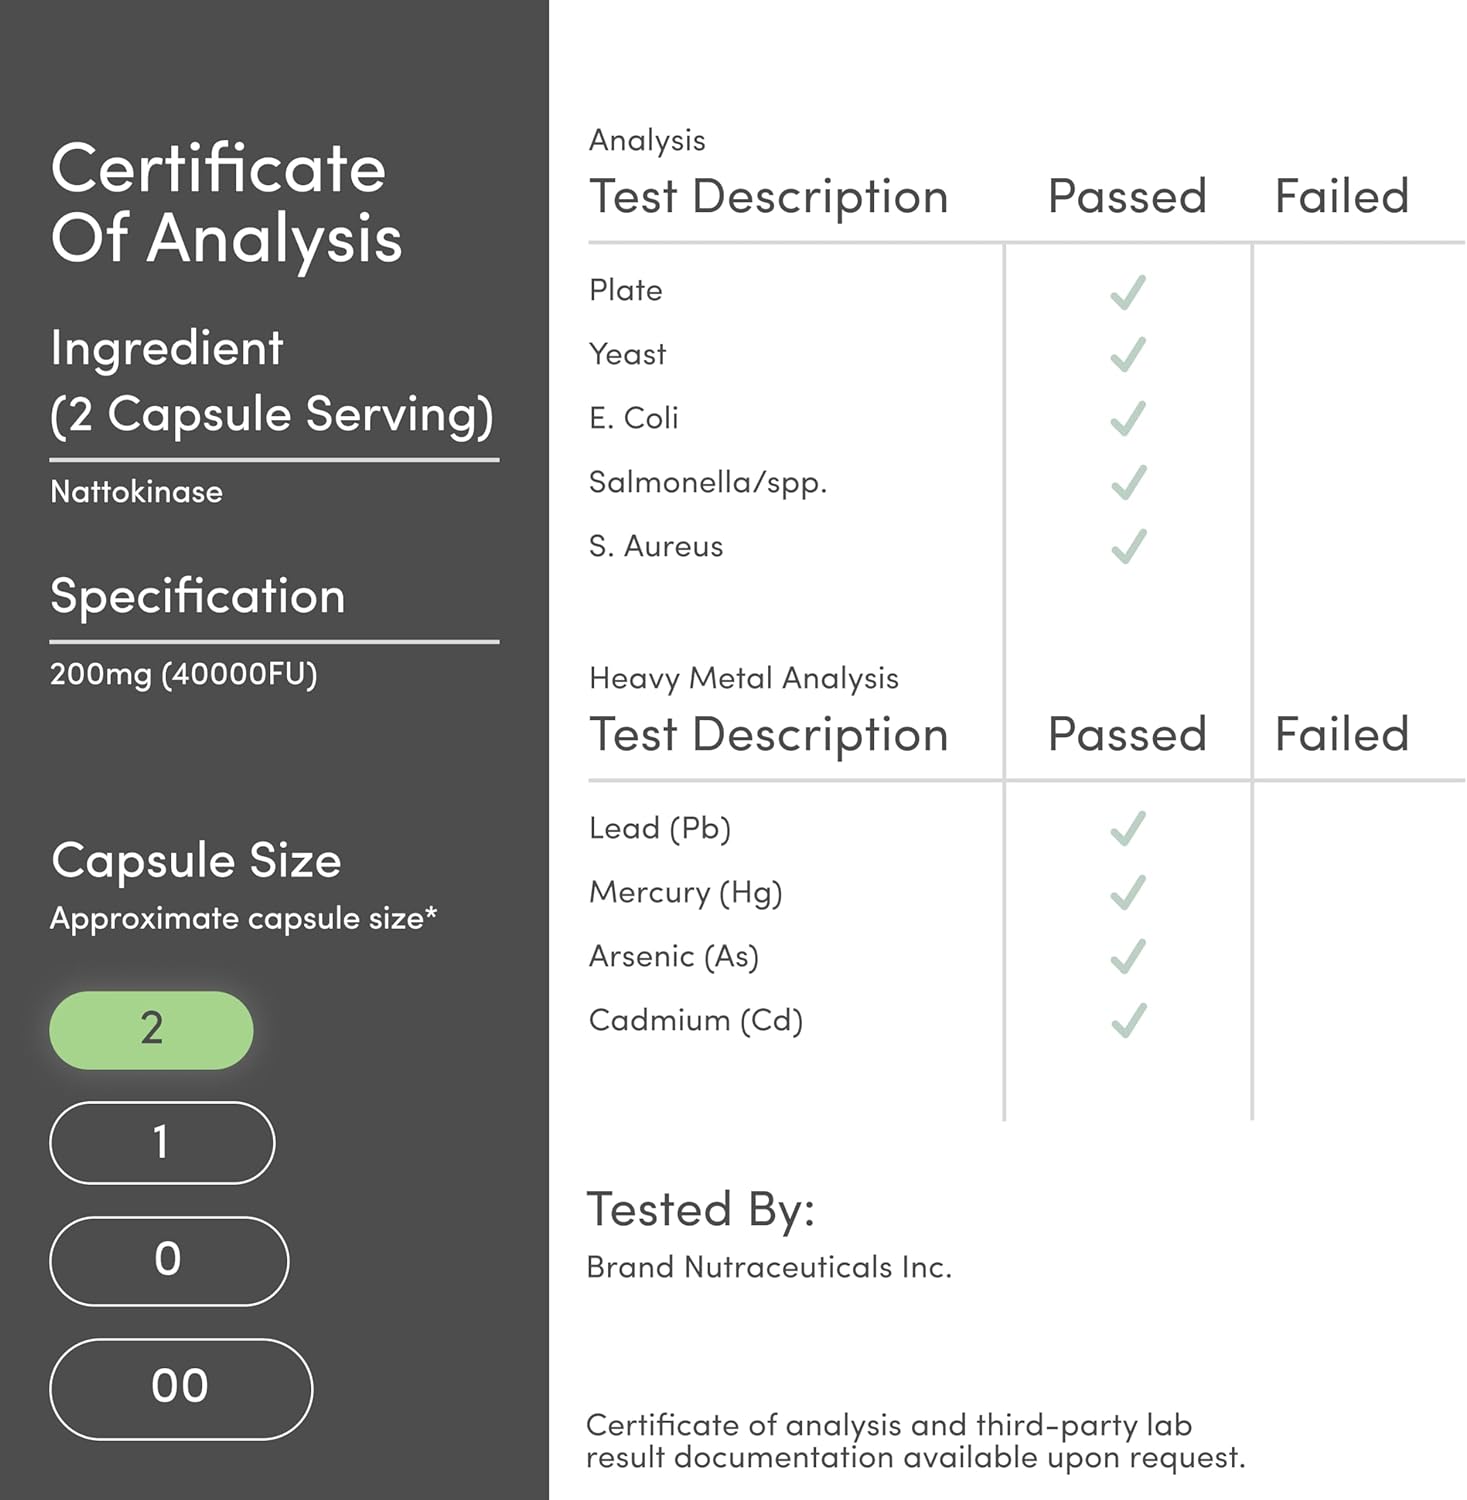Viewport: 1467px width, 1500px height.
Task: Choose capsule size 0 option
Action: tap(169, 1260)
